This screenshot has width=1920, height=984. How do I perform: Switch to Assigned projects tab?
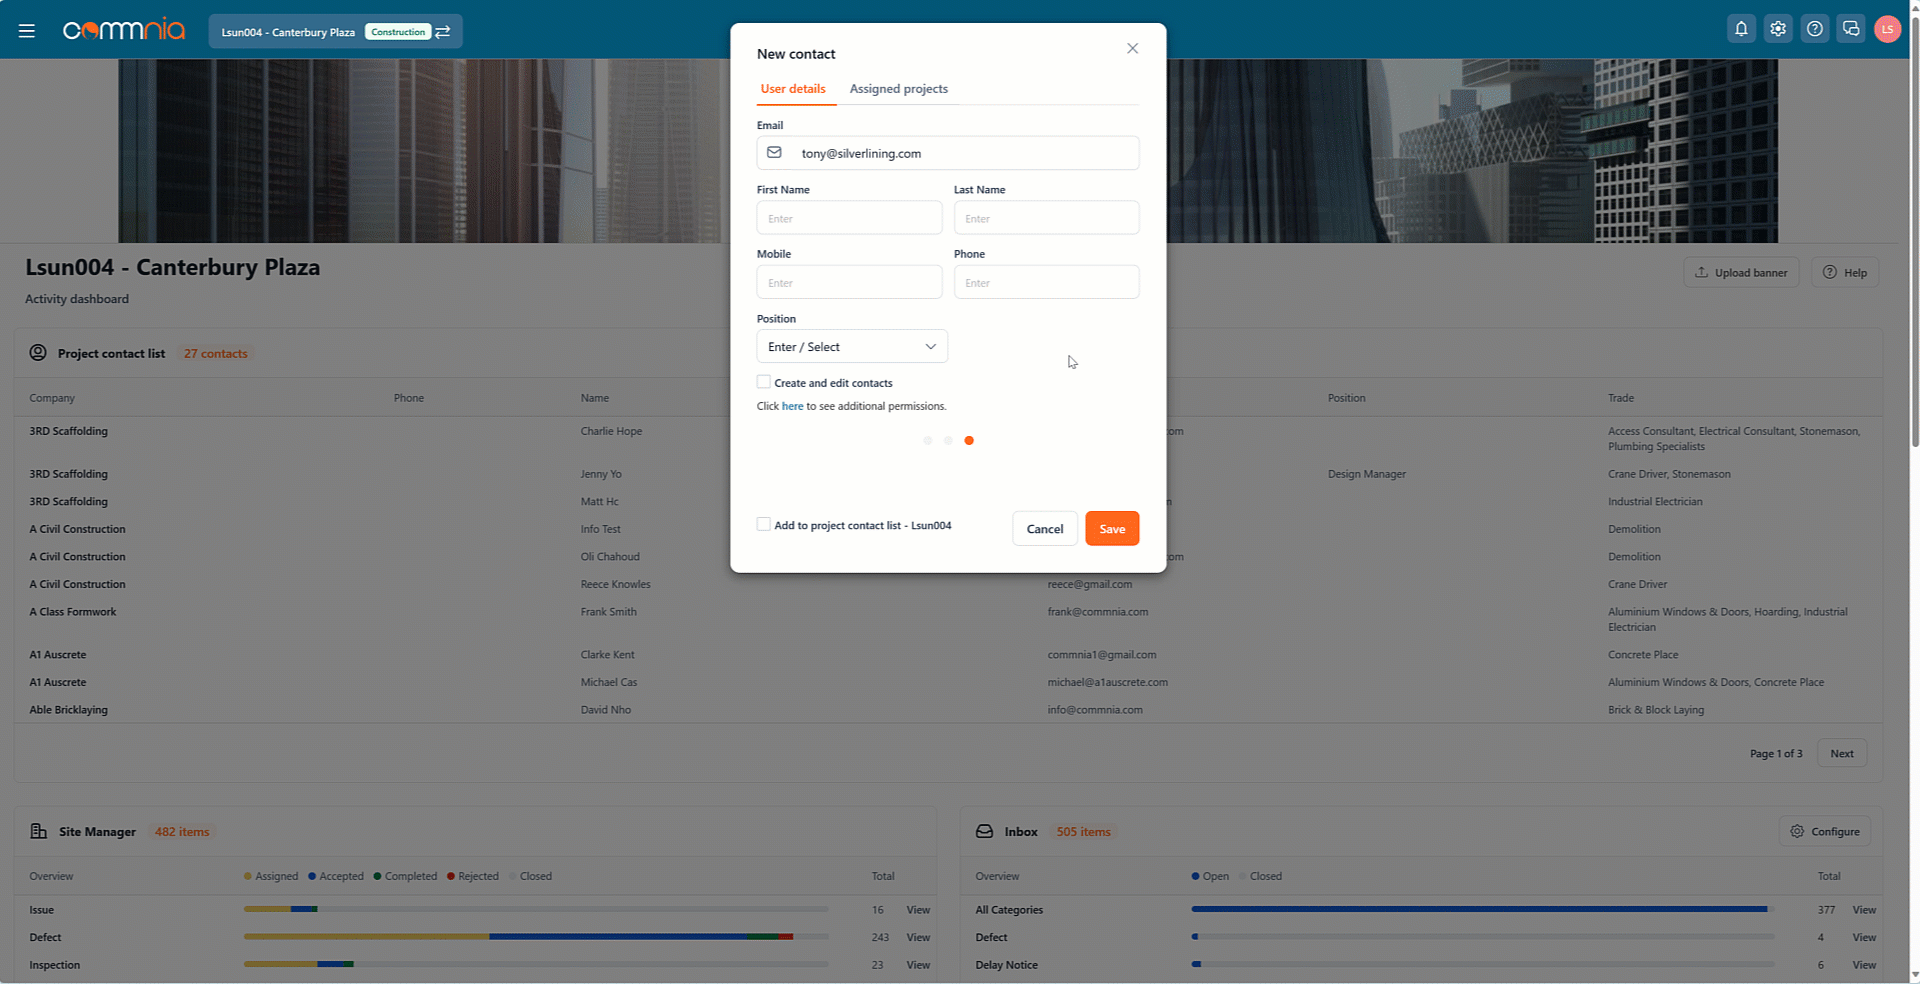coord(898,89)
